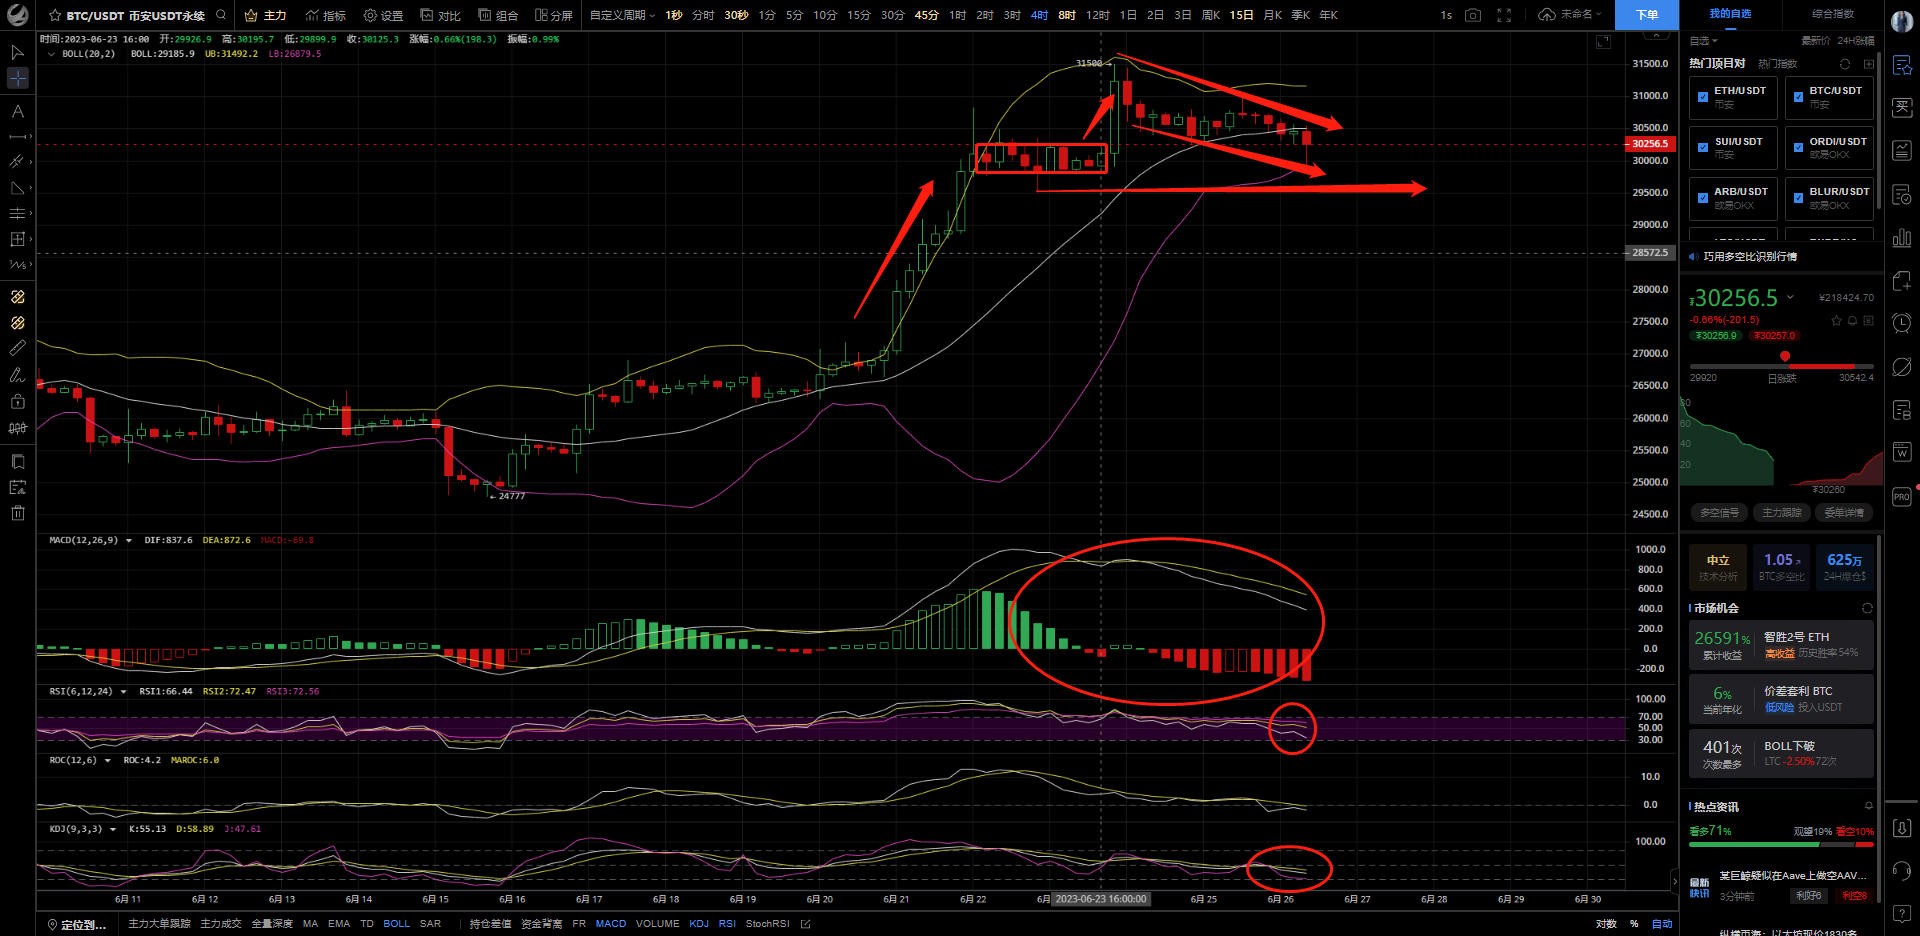Screen dimensions: 1920x936
Task: Open the 指标 indicators menu
Action: point(326,15)
